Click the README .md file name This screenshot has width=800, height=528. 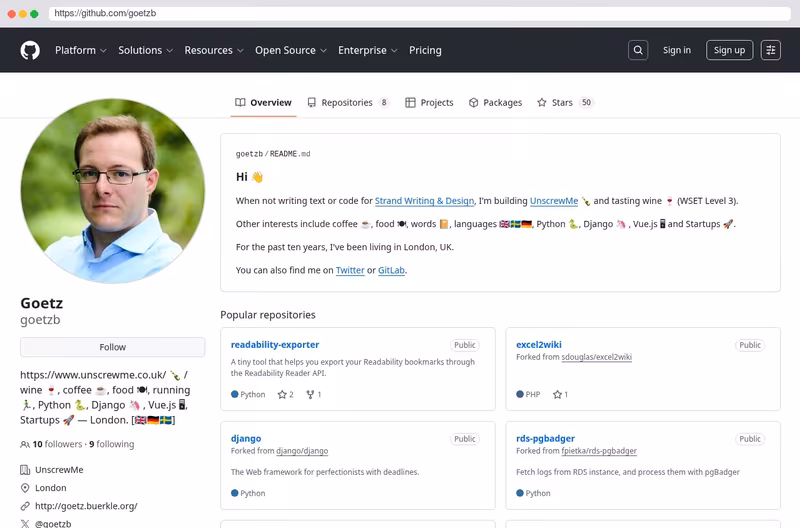(x=290, y=154)
